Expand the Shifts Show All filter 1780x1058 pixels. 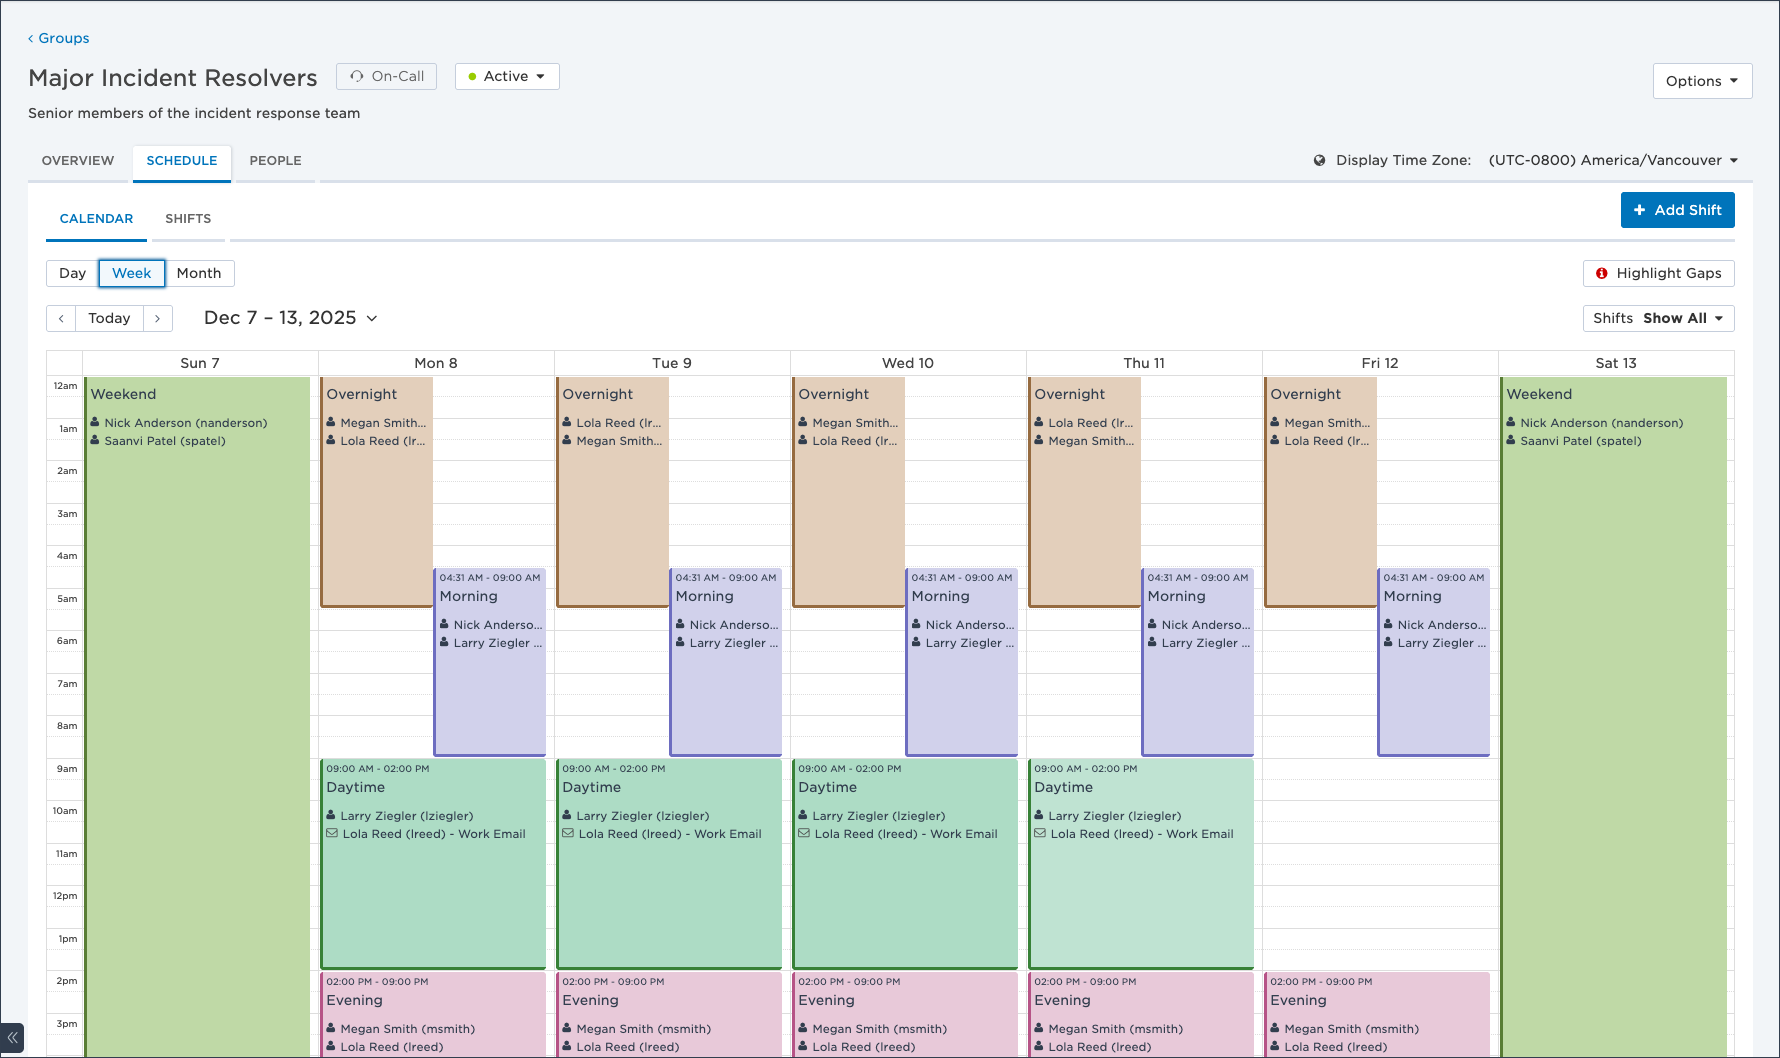1658,318
